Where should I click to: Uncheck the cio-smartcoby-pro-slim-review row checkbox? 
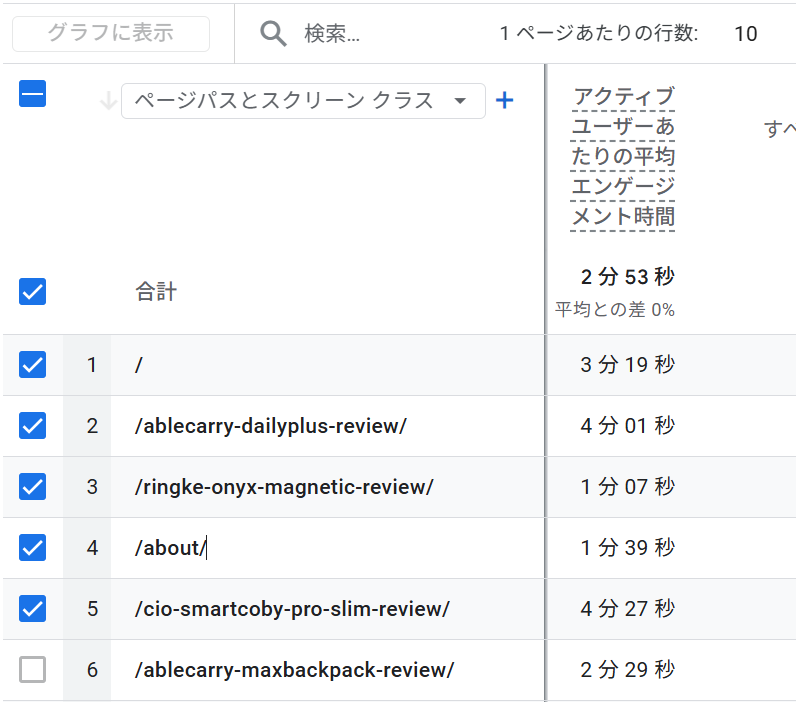[33, 609]
